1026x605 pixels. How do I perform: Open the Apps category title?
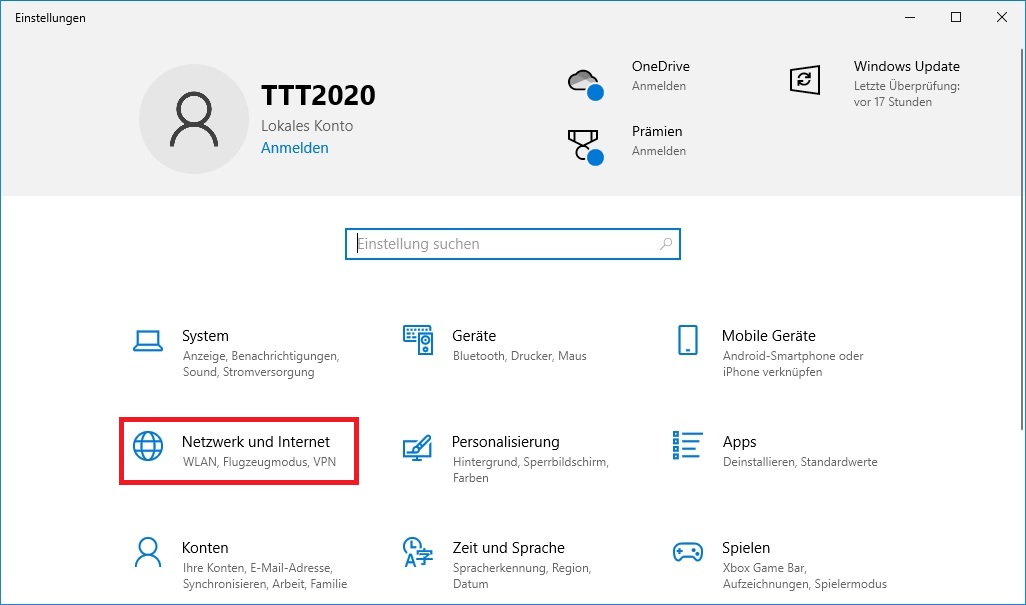coord(739,442)
